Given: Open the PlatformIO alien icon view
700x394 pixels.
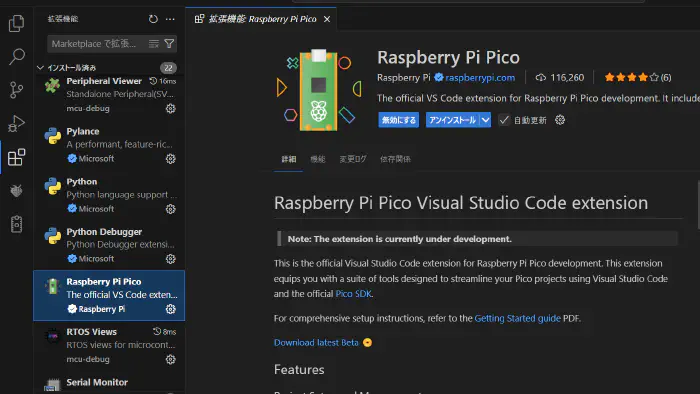Looking at the screenshot, I should [17, 191].
